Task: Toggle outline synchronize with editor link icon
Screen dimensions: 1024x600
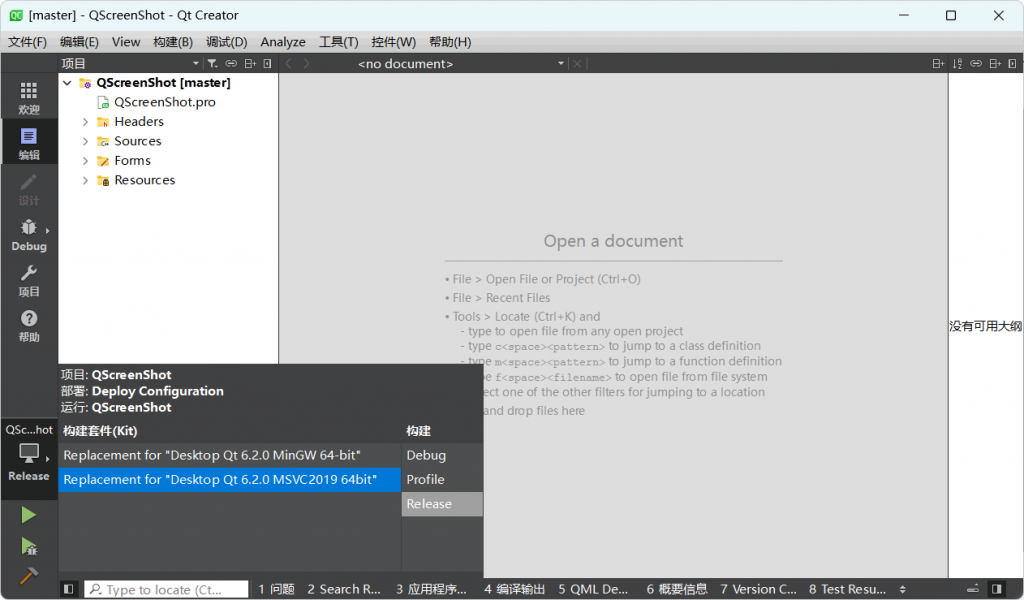Action: (976, 63)
